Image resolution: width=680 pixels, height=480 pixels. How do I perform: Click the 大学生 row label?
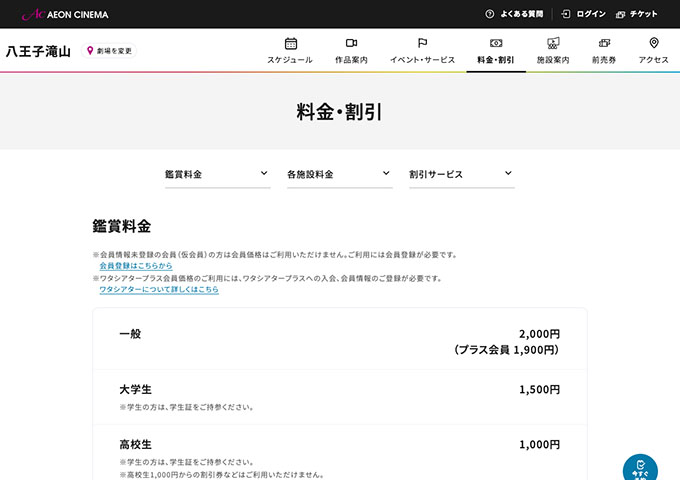(136, 389)
